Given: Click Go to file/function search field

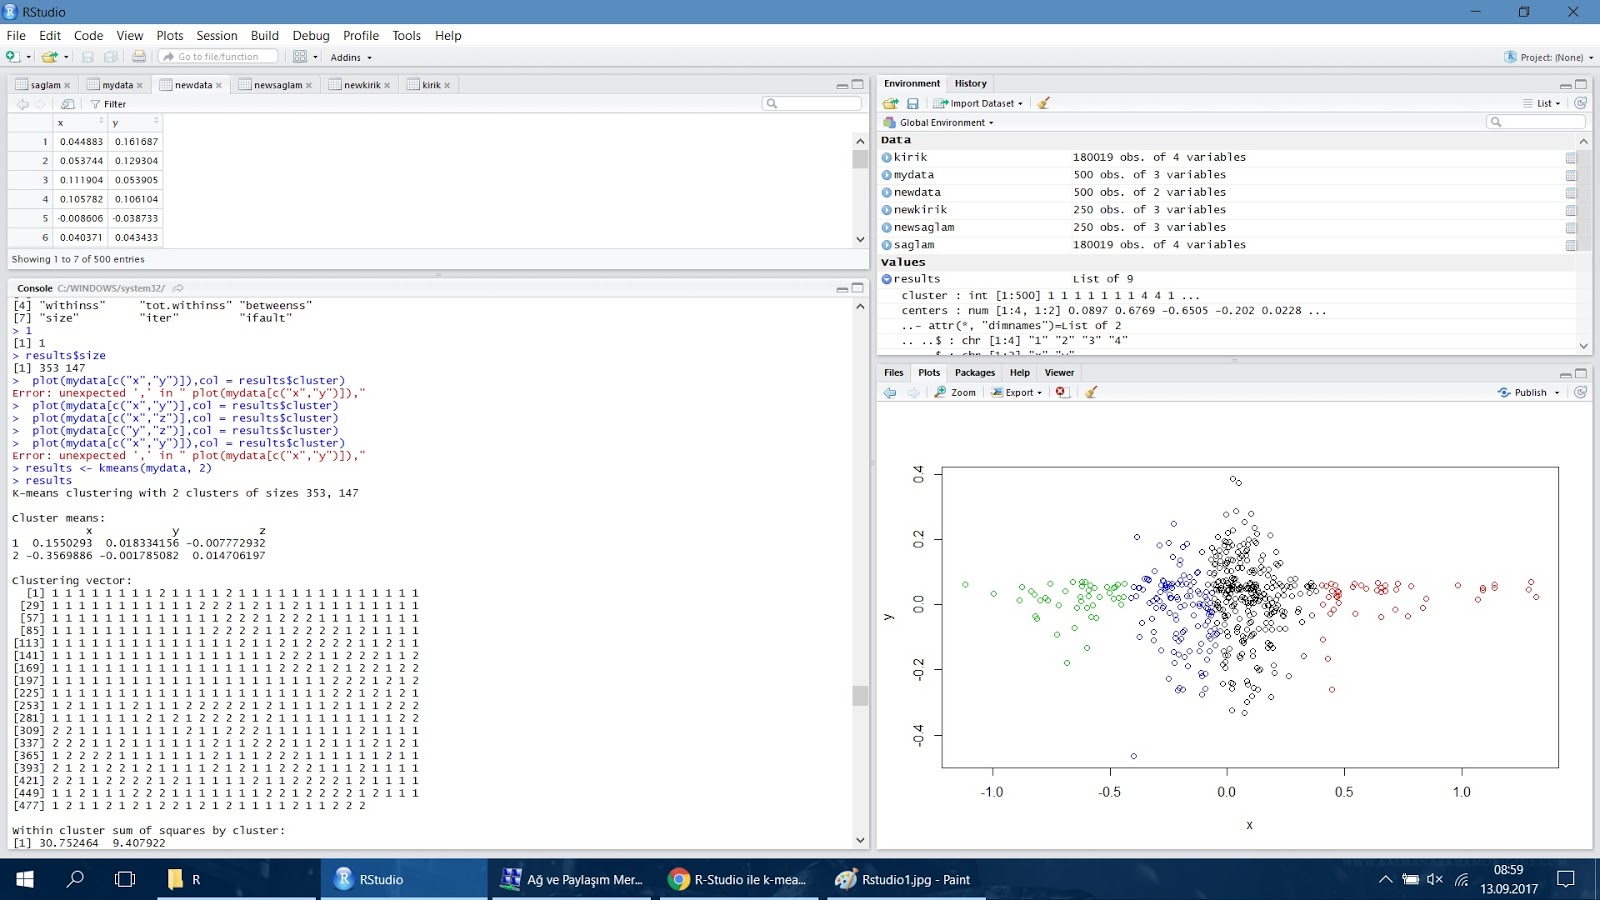Looking at the screenshot, I should (x=218, y=57).
